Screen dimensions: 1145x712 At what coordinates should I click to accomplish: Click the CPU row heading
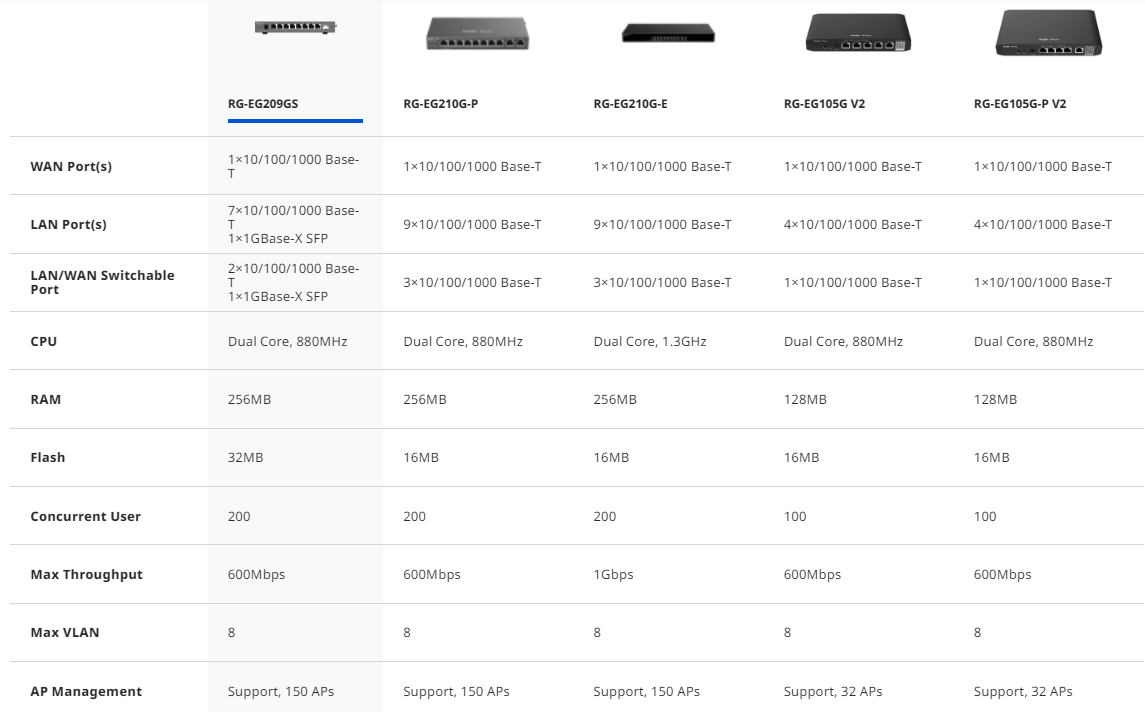click(x=44, y=341)
